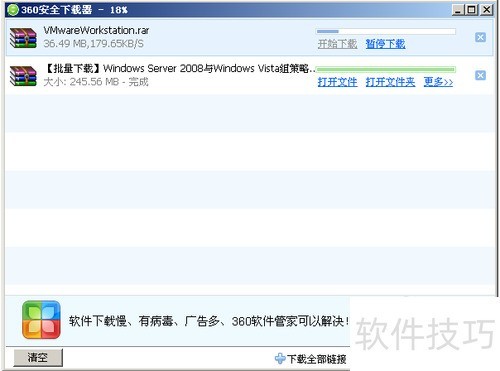Select the VMwareWorkstation.rar archive icon
Screen dimensions: 500x371
(x=23, y=38)
